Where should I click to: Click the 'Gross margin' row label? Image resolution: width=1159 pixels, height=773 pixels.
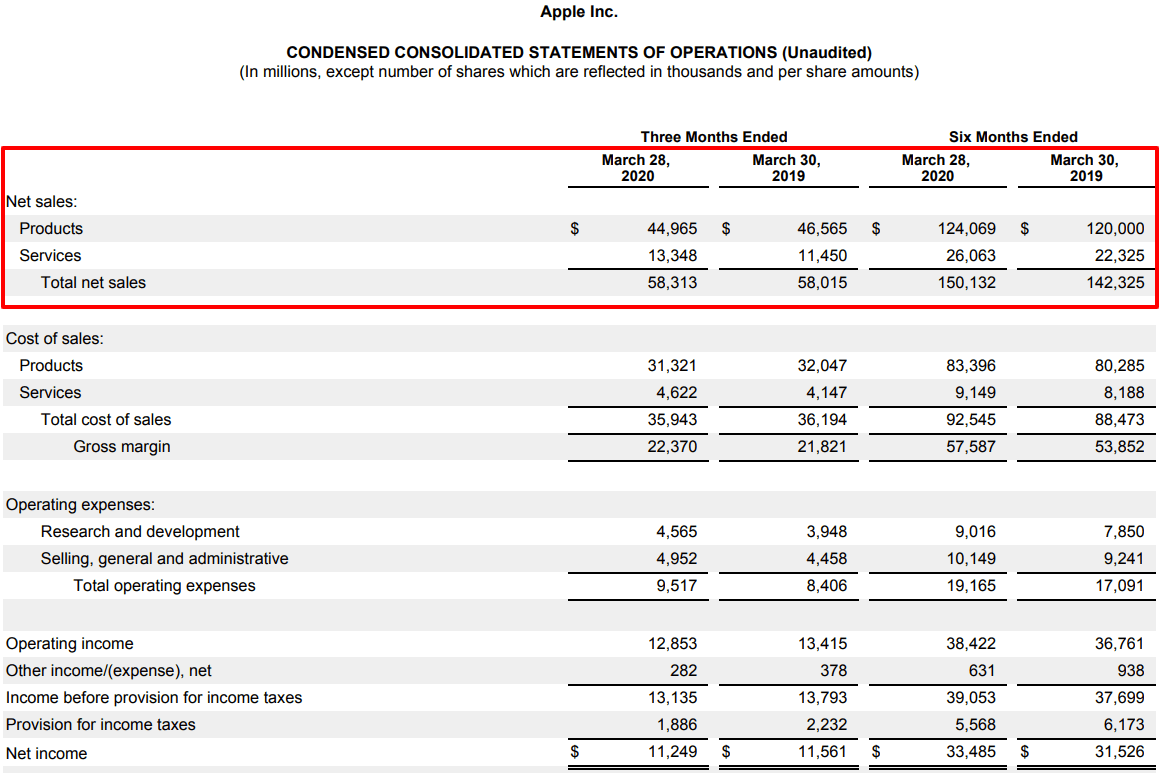[x=122, y=447]
